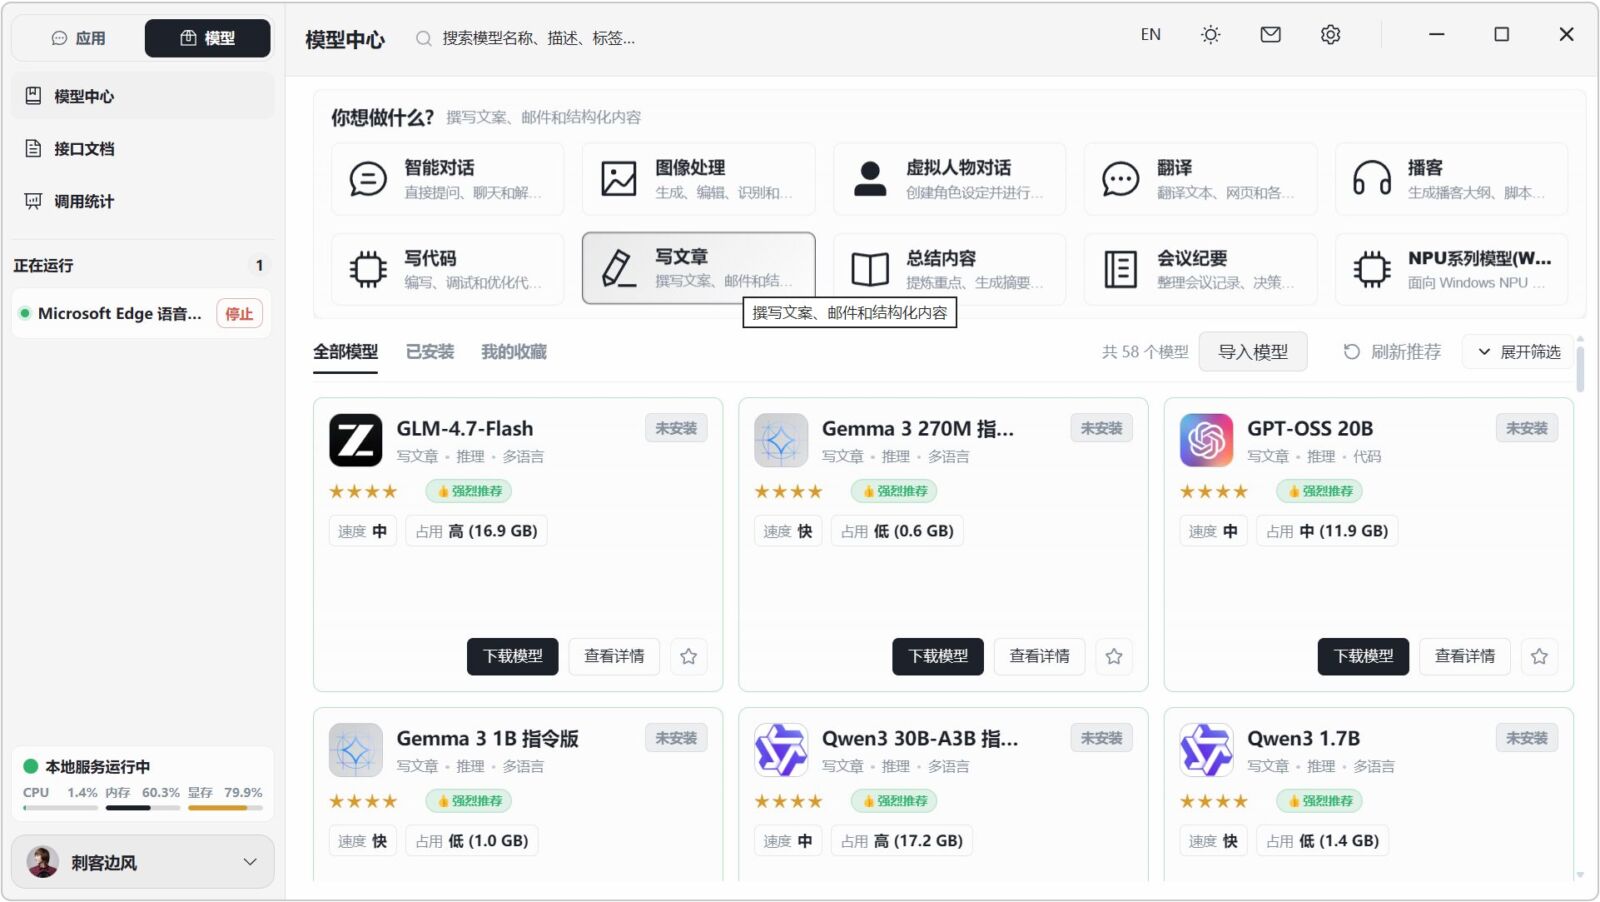Click the 显存 usage bar
Viewport: 1600px width, 902px height.
coord(225,808)
